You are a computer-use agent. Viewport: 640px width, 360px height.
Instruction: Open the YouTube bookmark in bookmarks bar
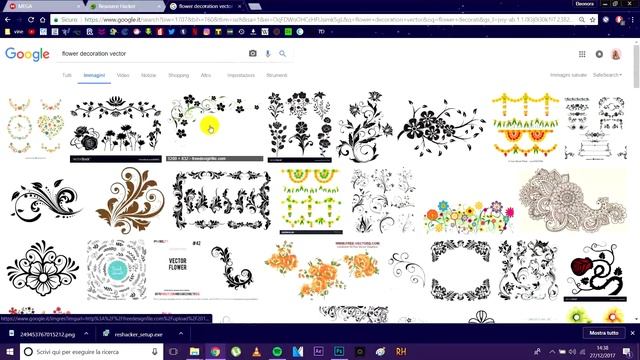click(31, 31)
